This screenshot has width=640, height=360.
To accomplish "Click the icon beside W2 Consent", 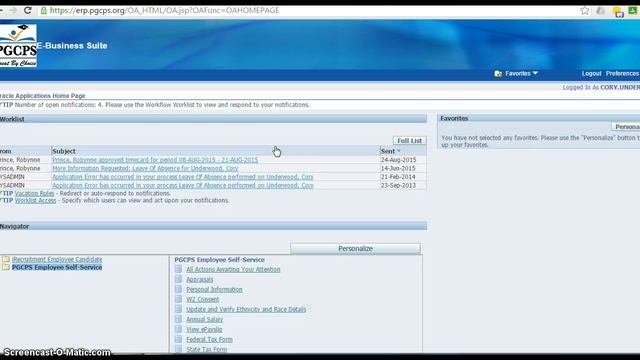I will click(178, 299).
